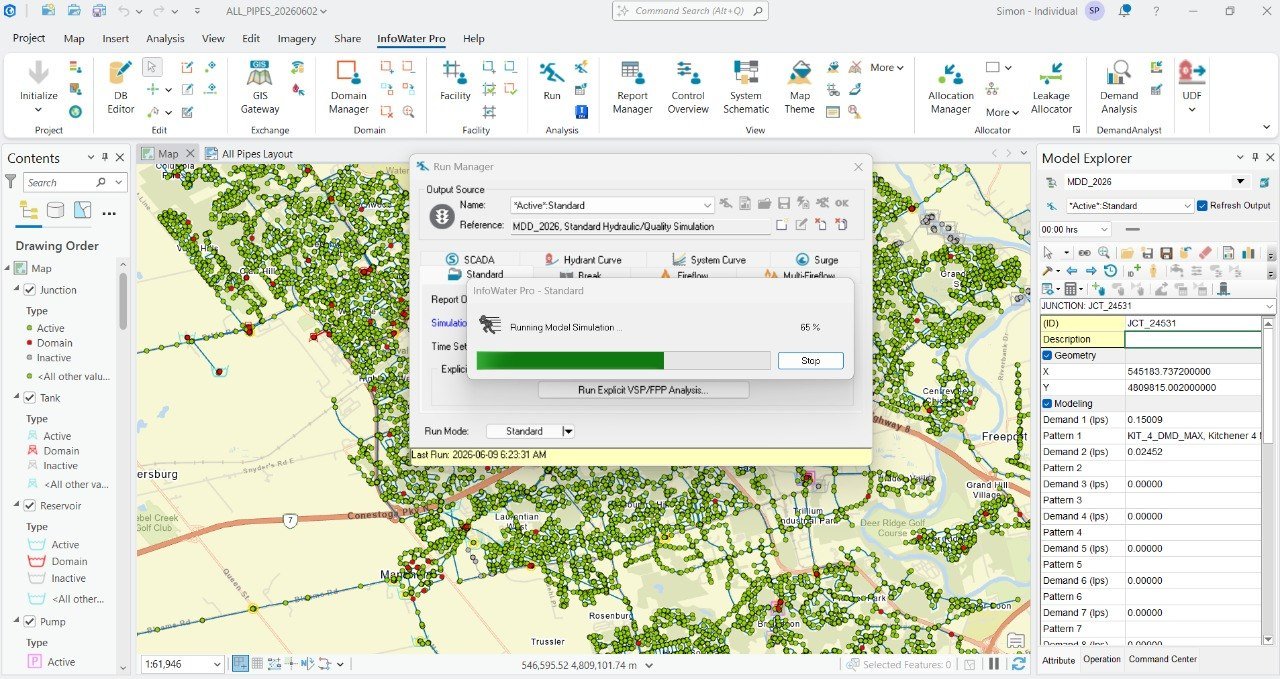Click the Demand 1 (lps) value 0.15009
1280x679 pixels.
click(x=1193, y=419)
